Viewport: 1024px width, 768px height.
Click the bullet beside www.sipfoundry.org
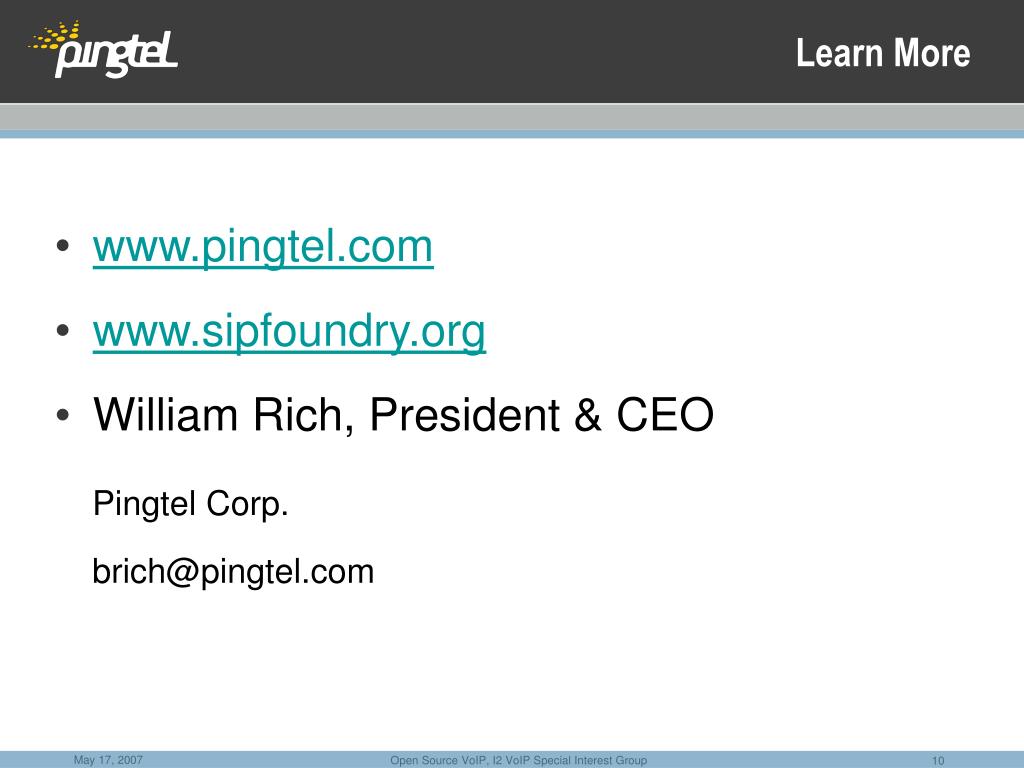coord(63,330)
